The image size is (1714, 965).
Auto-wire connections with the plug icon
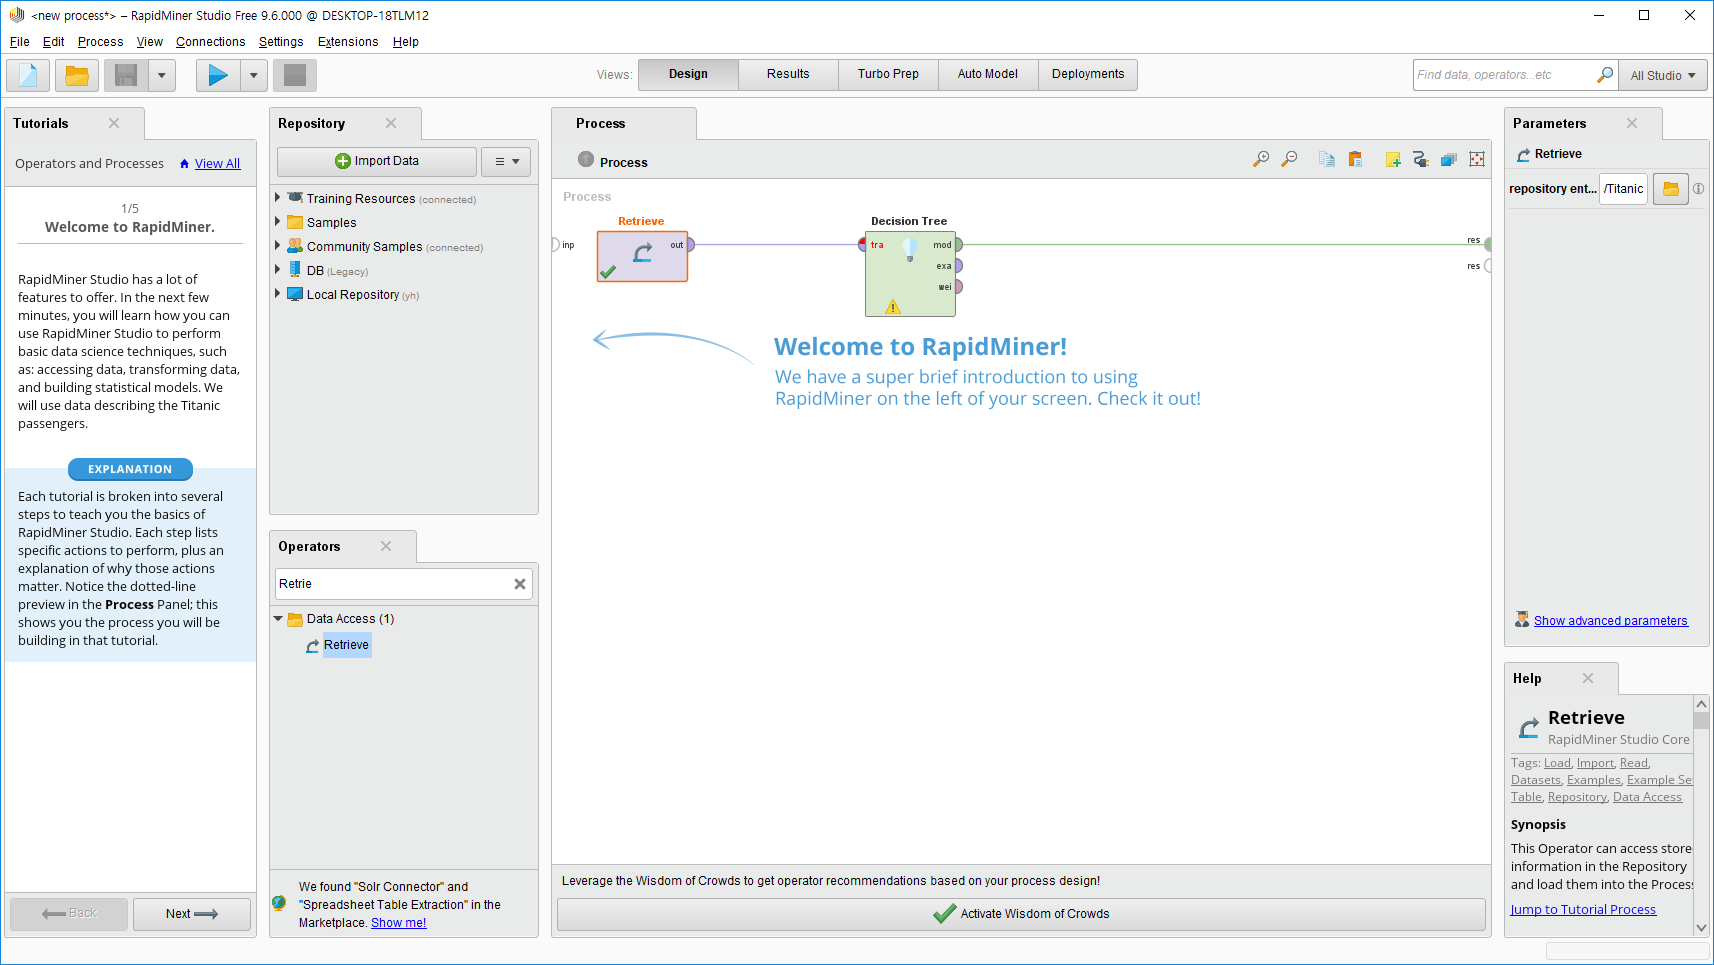point(1420,159)
